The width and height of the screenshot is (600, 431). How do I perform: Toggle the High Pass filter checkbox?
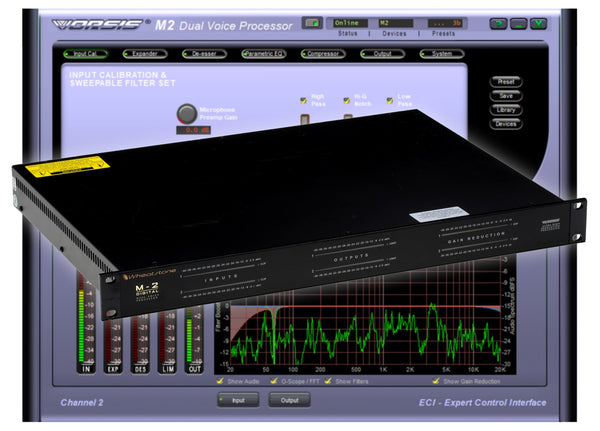303,100
